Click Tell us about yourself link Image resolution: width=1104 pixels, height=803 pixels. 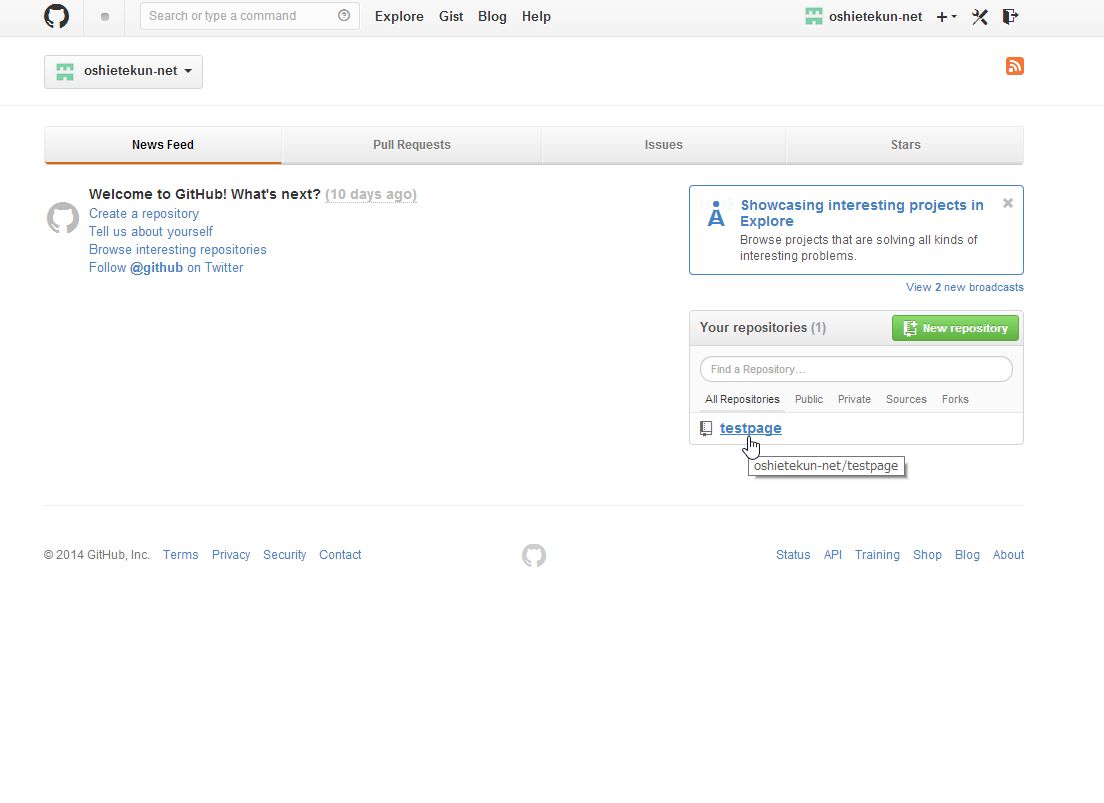coord(151,232)
